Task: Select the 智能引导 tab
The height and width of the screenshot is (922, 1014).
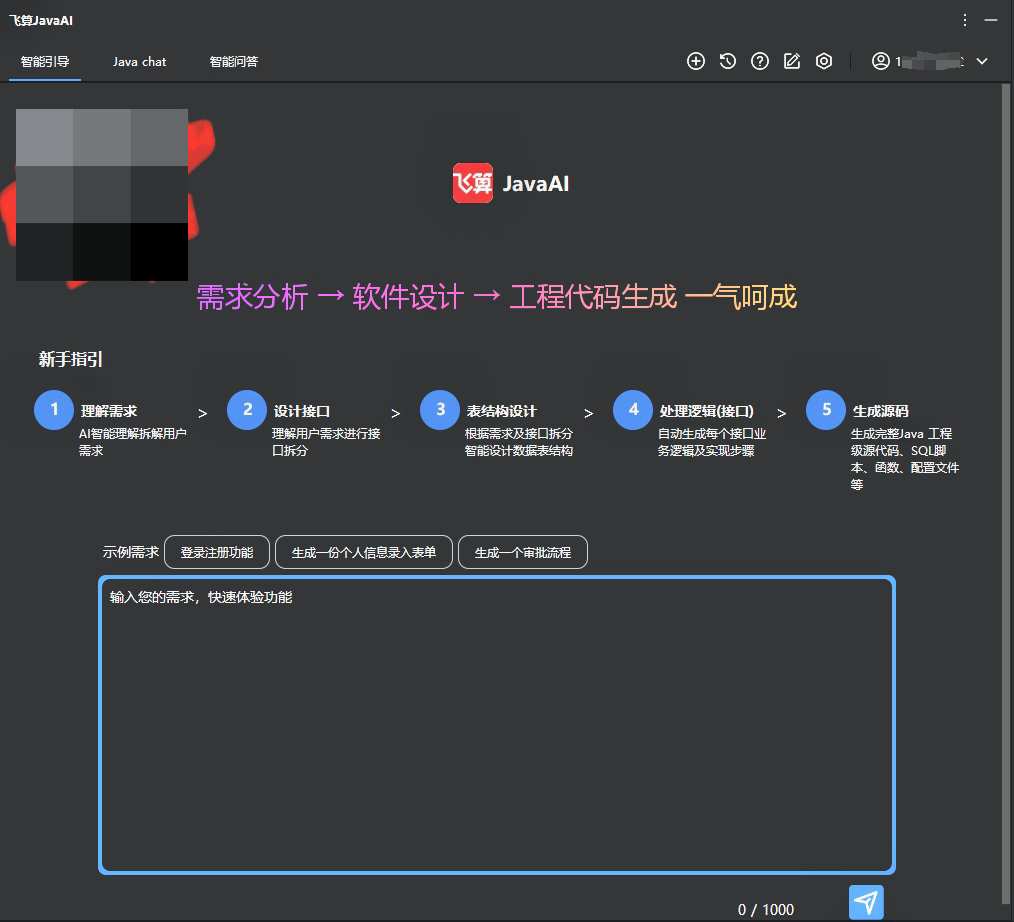Action: (44, 61)
